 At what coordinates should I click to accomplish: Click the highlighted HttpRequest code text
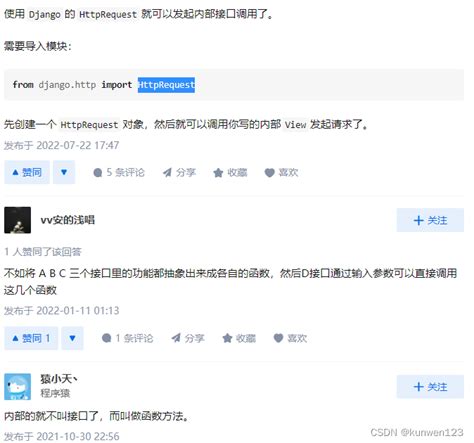[x=166, y=85]
